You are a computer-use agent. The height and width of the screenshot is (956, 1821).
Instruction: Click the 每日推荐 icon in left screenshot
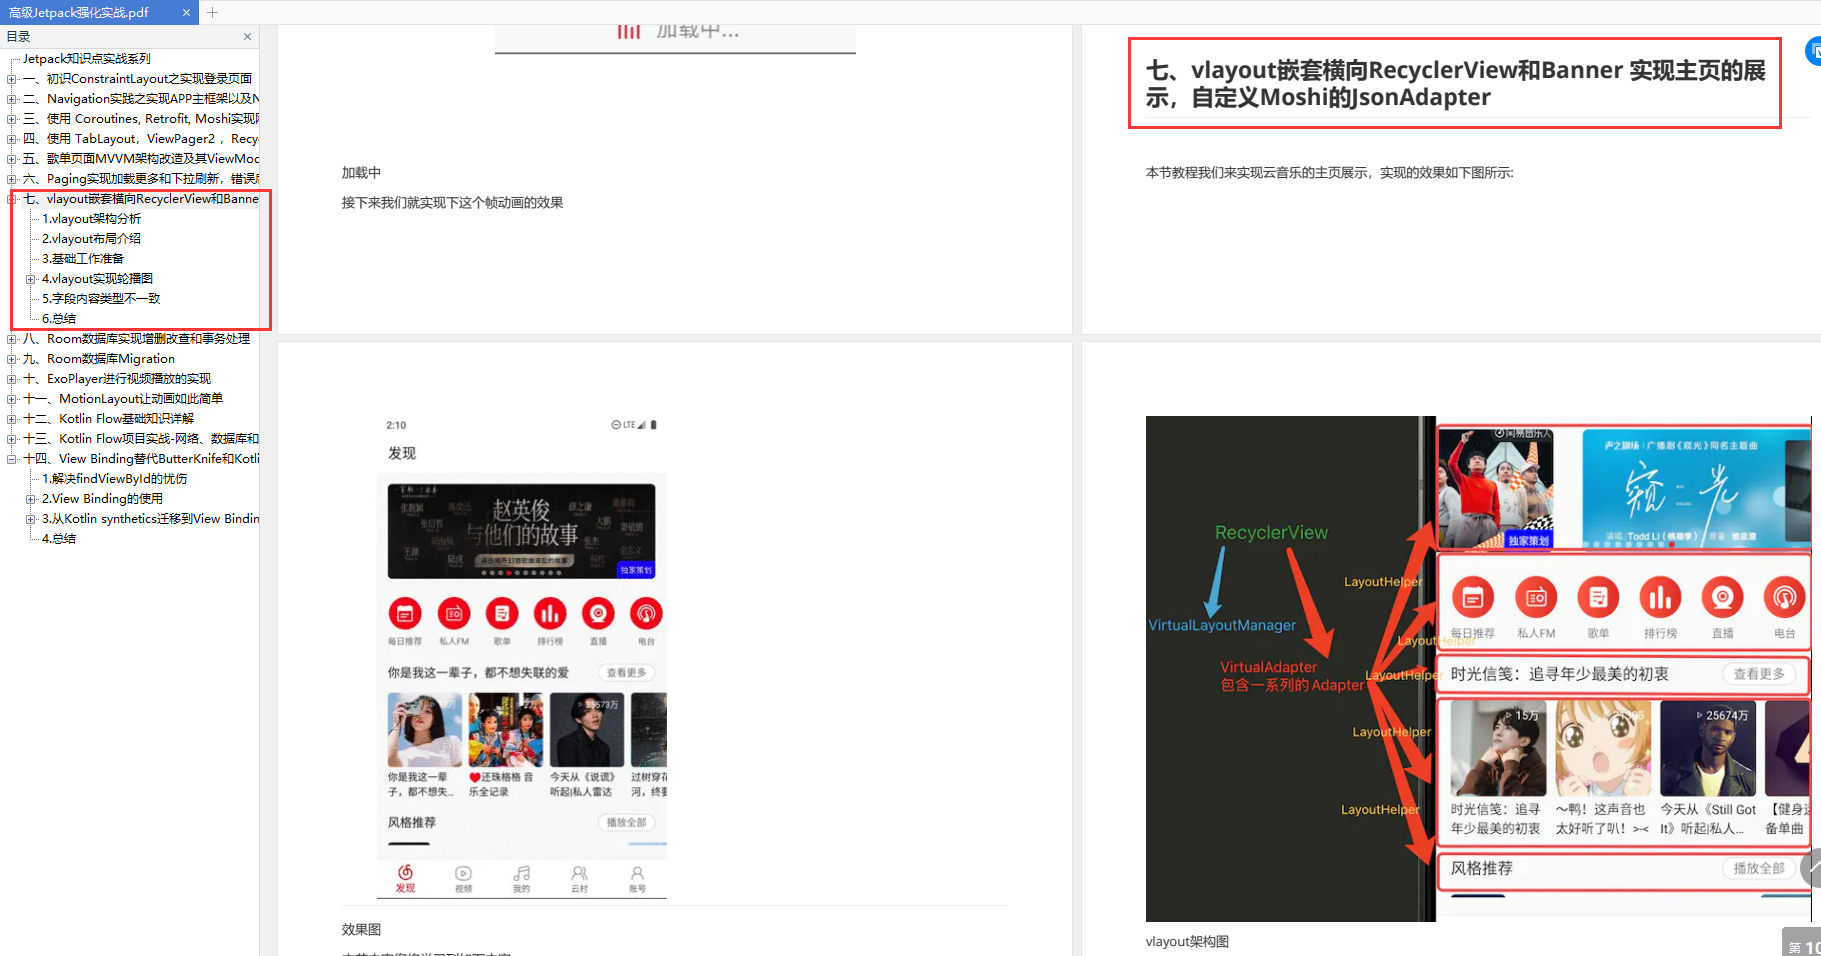click(405, 613)
